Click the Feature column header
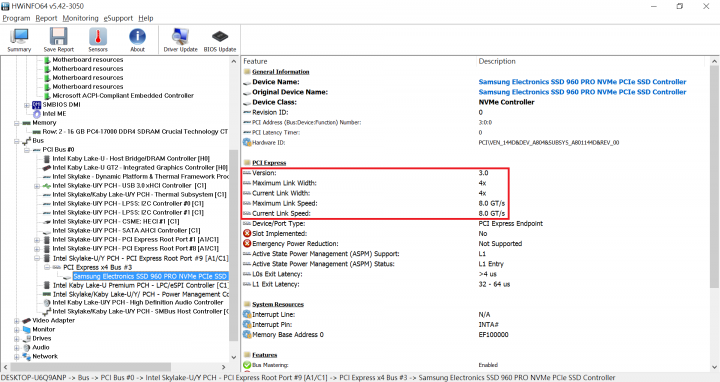 click(x=255, y=61)
